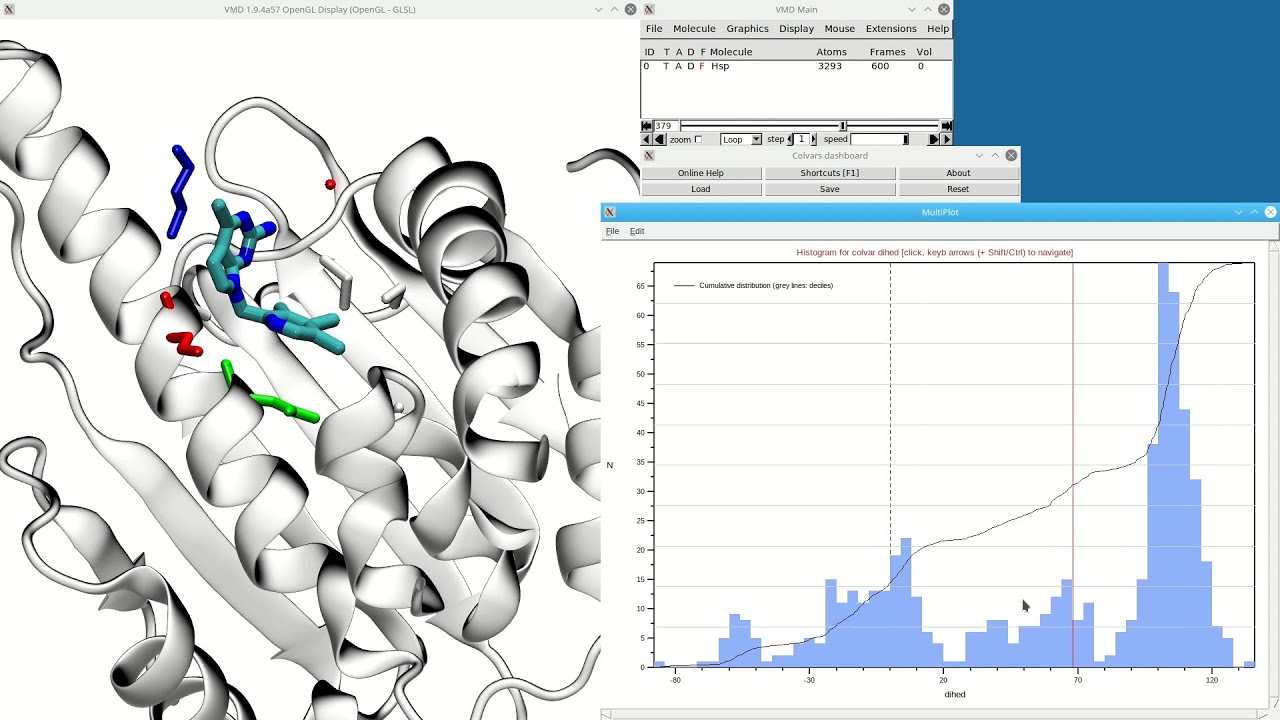Screen dimensions: 1280x720
Task: Toggle the Fixed (F) flag for Hsp
Action: pyautogui.click(x=702, y=66)
